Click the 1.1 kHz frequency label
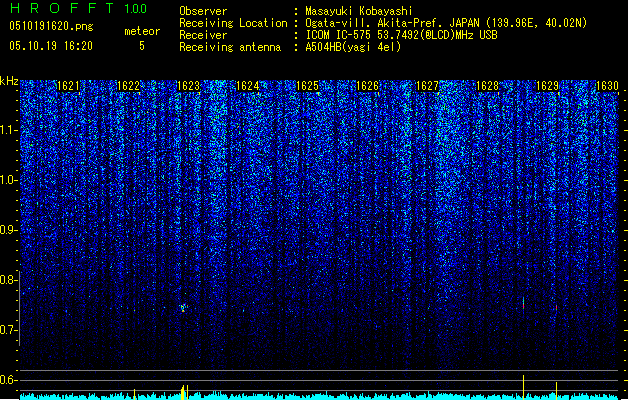The image size is (629, 400). [8, 130]
